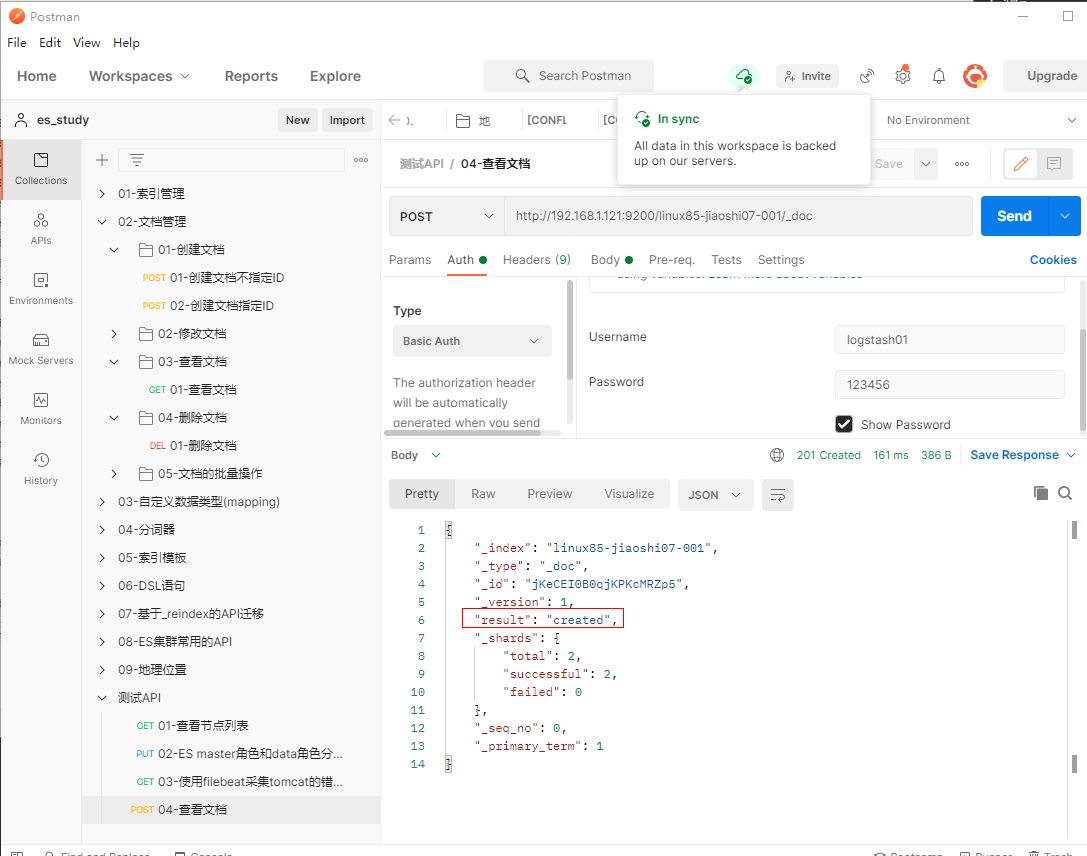Open the Basic Auth type dropdown
Viewport: 1087px width, 856px height.
(471, 341)
